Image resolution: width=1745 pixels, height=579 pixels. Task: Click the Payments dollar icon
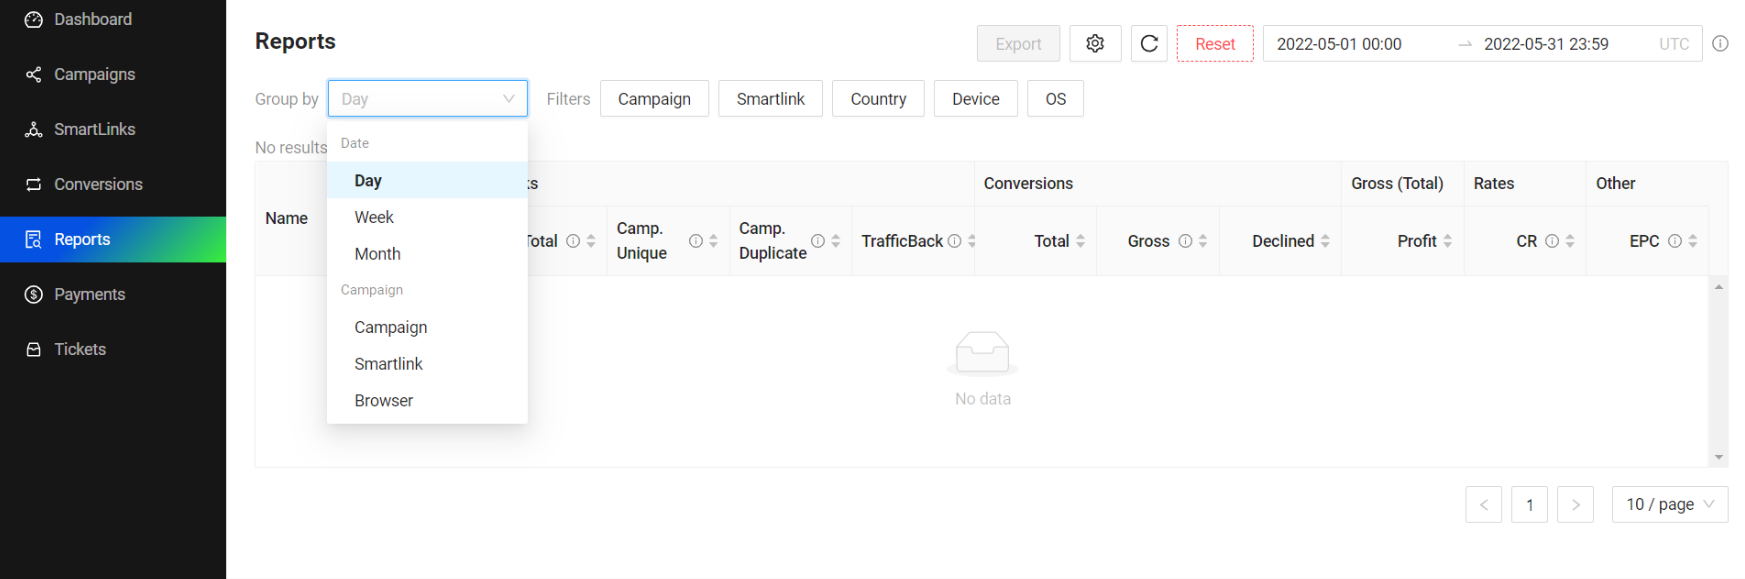pyautogui.click(x=34, y=294)
